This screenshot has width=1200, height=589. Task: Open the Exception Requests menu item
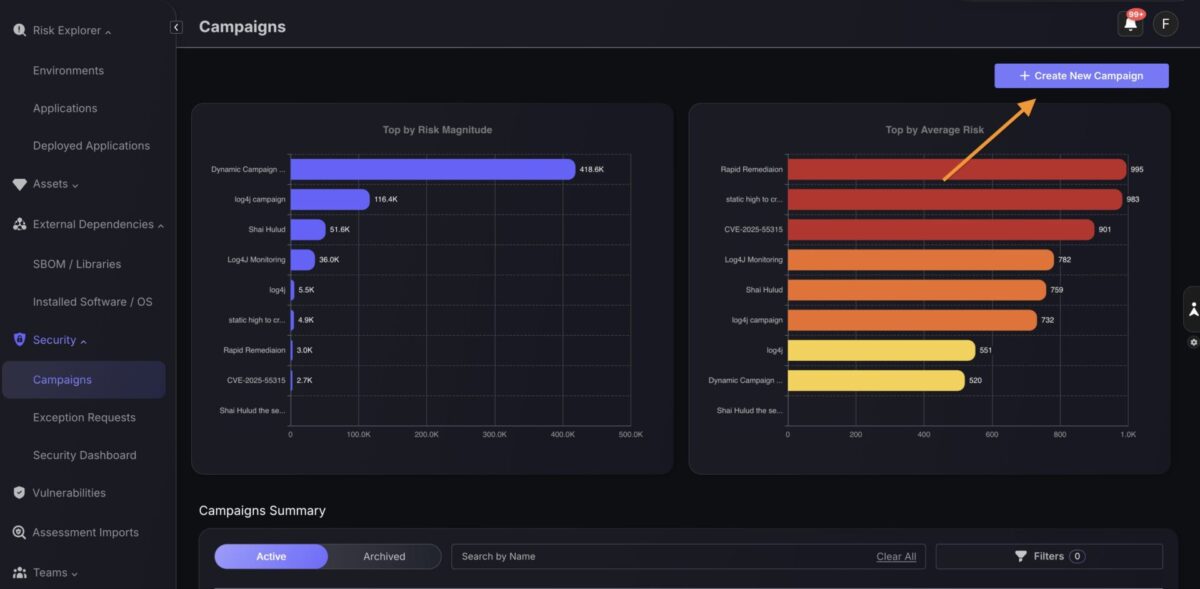coord(84,418)
